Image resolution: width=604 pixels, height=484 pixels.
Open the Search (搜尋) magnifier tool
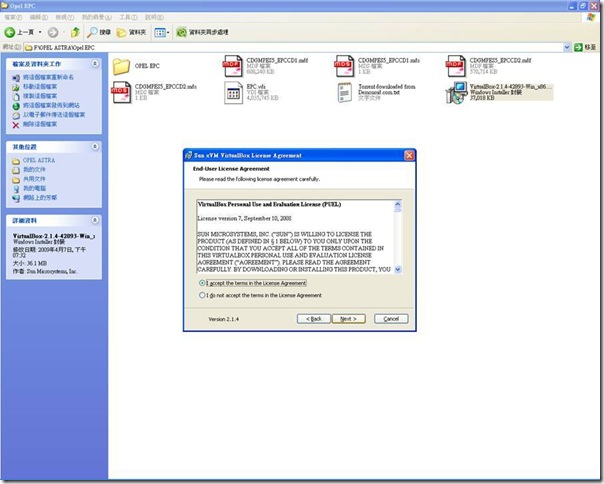click(92, 32)
